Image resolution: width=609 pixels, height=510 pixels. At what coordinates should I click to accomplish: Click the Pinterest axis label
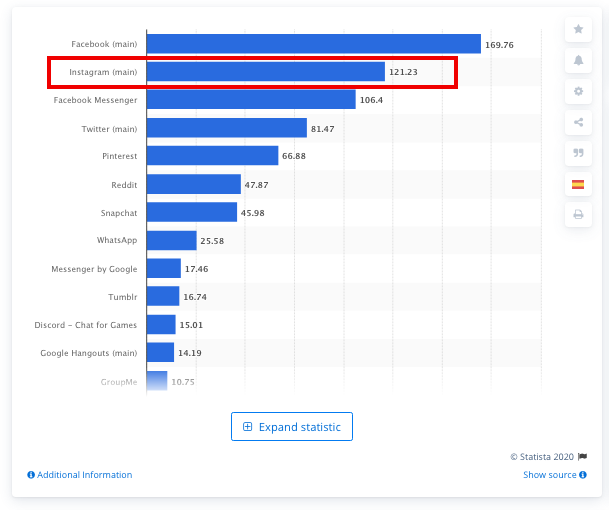tap(120, 156)
